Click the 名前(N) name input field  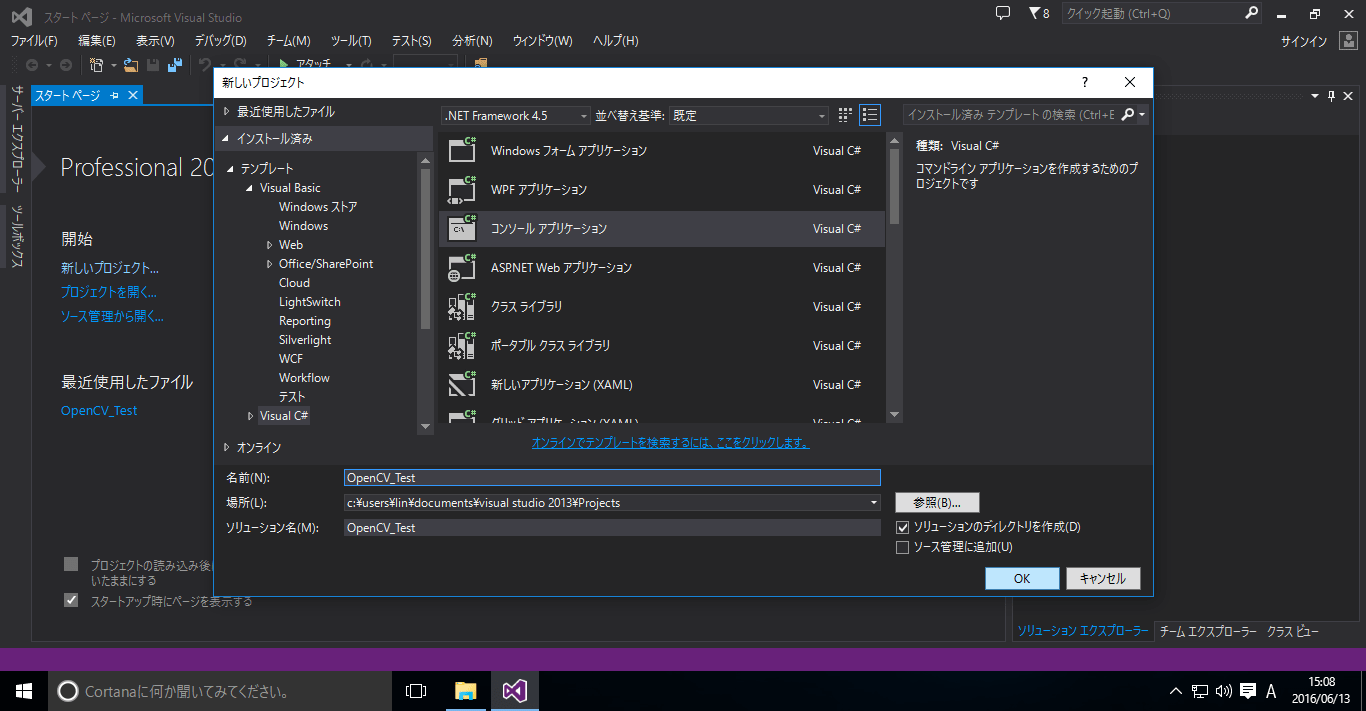[x=612, y=478]
